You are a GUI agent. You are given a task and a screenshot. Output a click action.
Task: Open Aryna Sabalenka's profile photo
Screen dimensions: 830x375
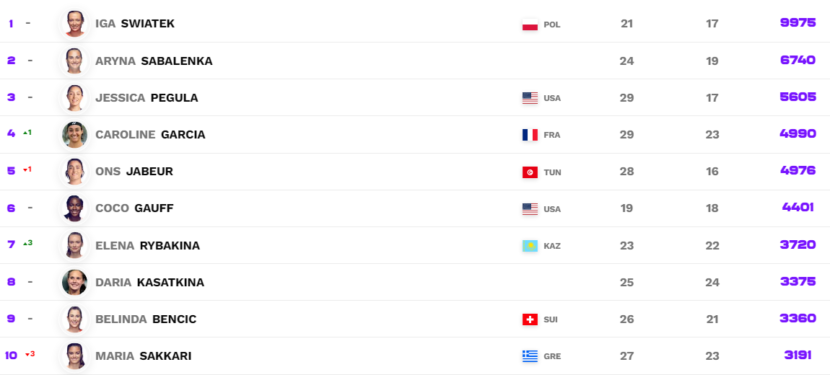tap(75, 61)
